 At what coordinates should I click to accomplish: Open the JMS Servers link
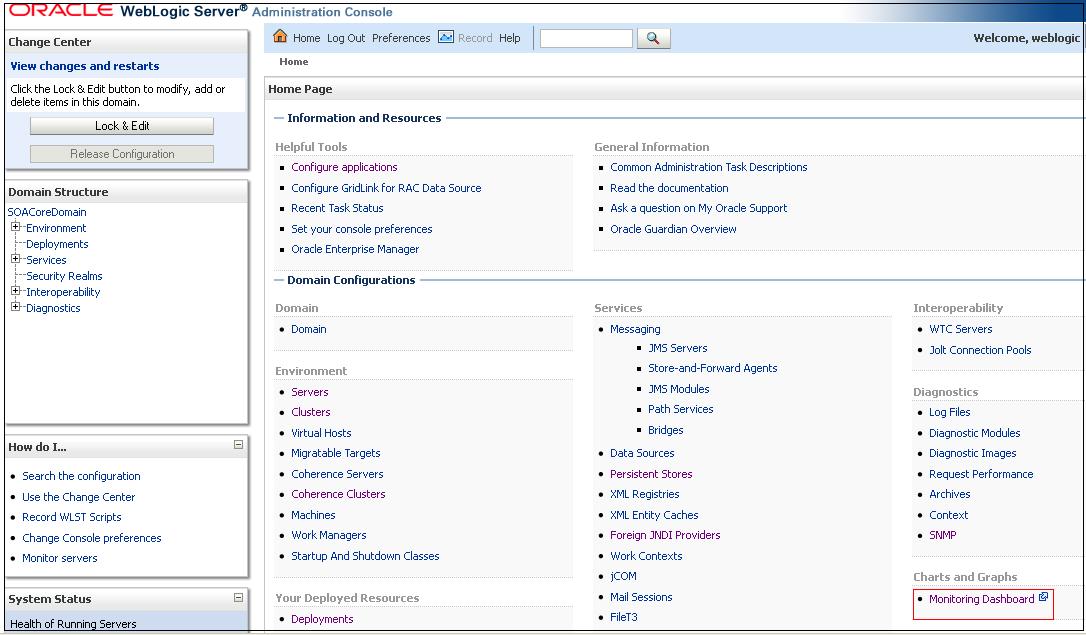pos(676,348)
